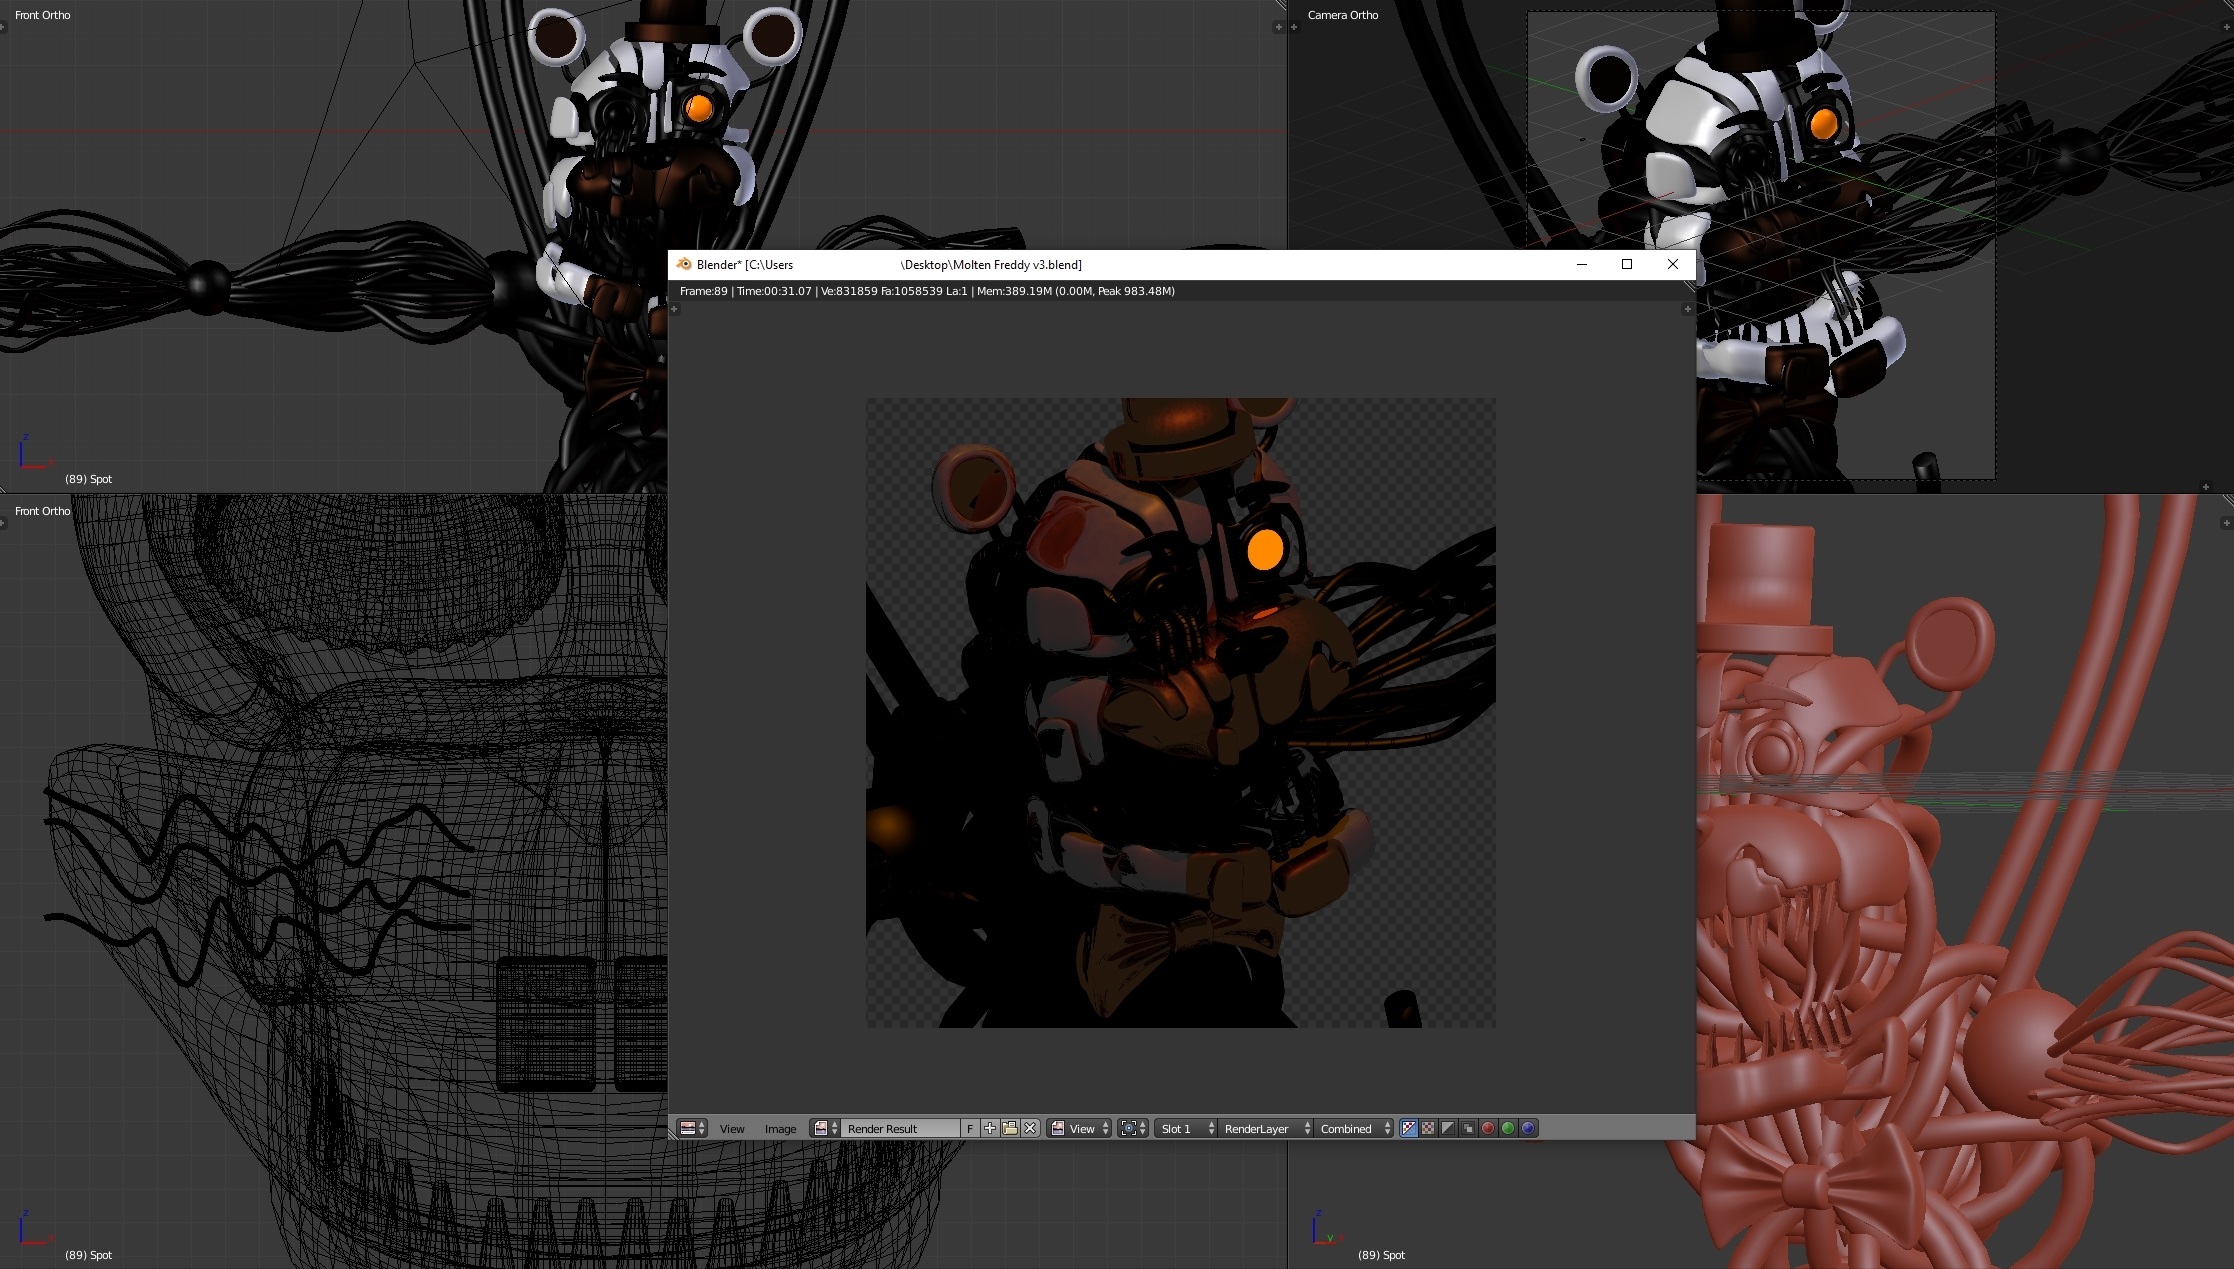This screenshot has width=2234, height=1269.
Task: Toggle Z-Buffer display button
Action: point(1468,1128)
